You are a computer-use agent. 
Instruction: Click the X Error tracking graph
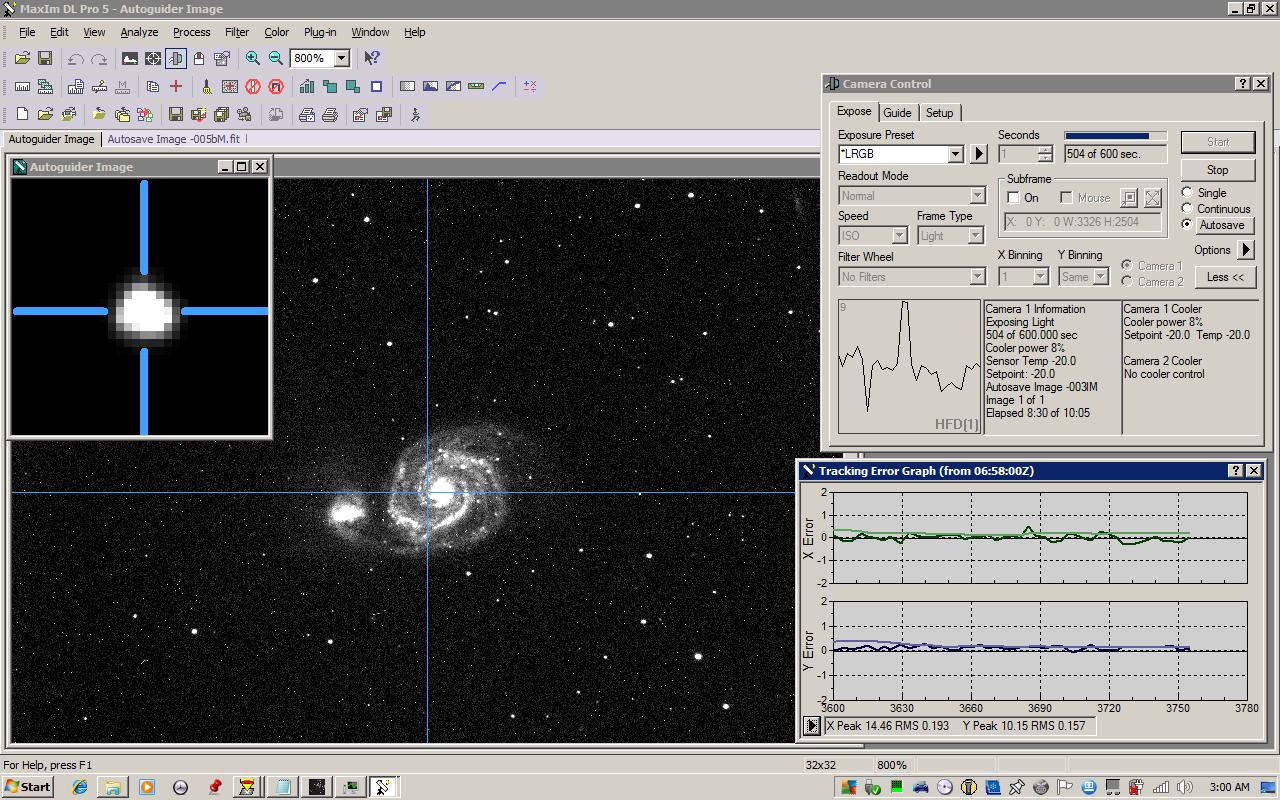pos(1039,537)
